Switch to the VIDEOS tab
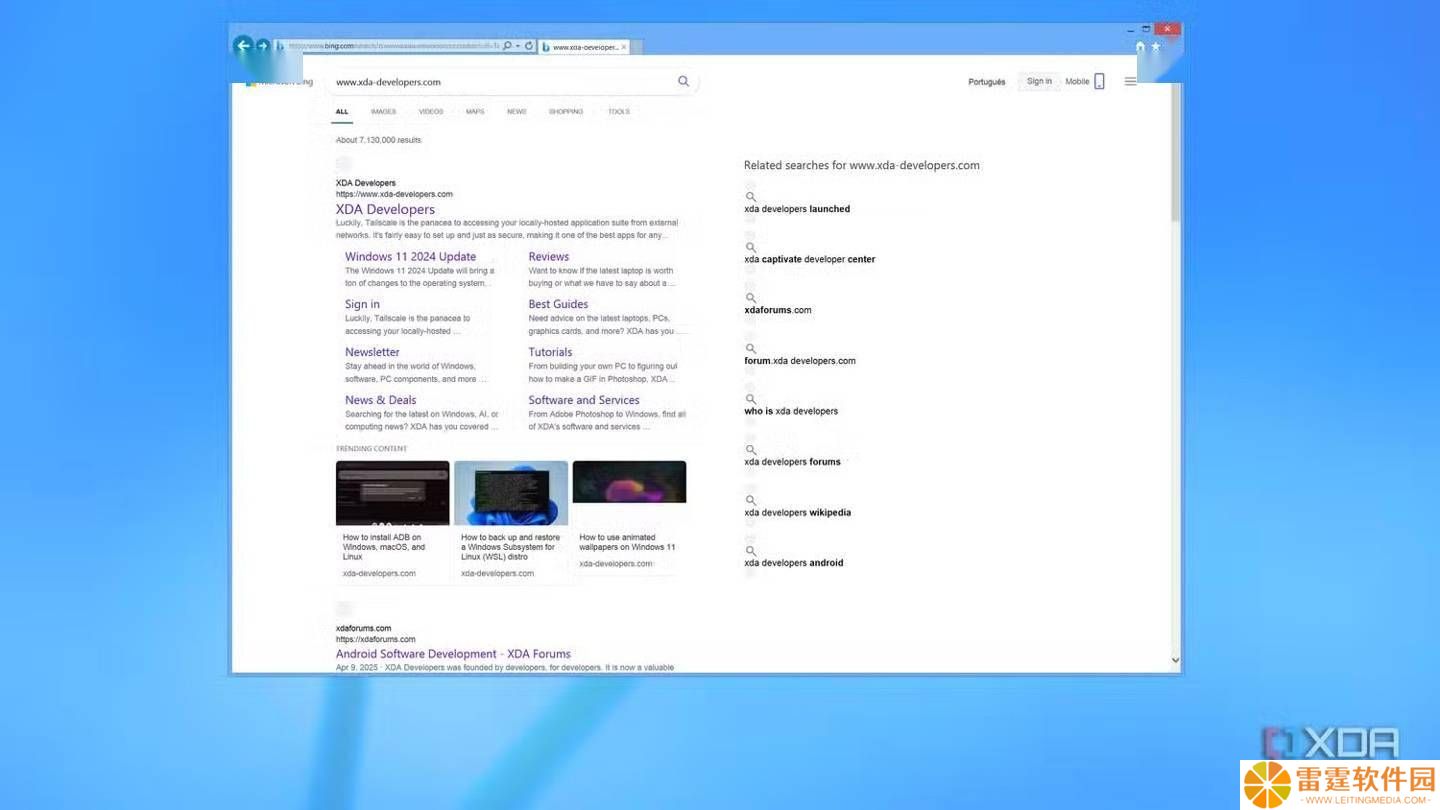Screen dimensions: 1440x810 coord(431,111)
